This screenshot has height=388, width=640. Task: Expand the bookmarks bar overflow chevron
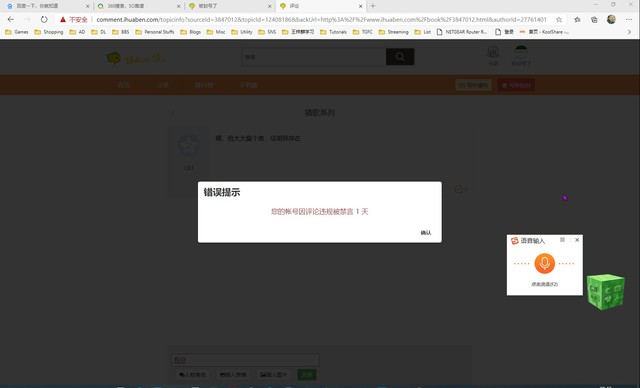pos(629,32)
